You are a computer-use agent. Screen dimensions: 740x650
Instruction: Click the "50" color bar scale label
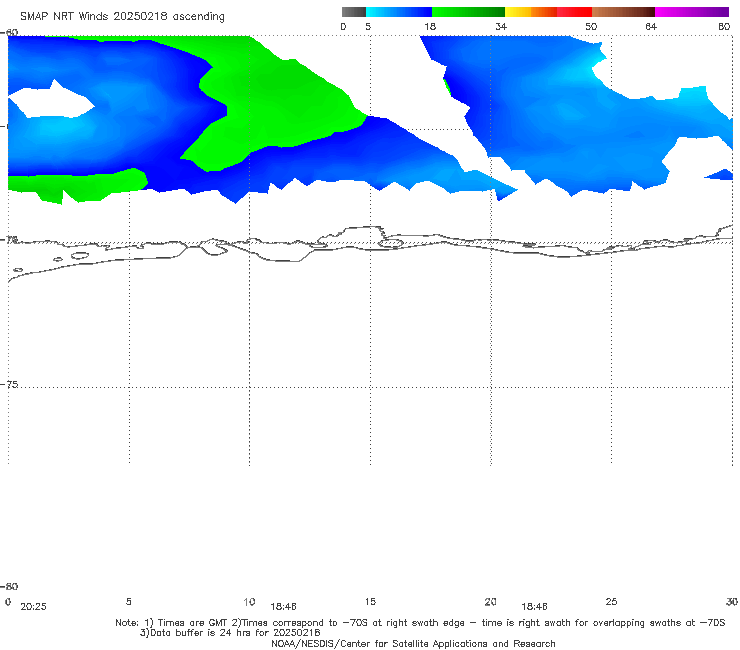pos(591,26)
